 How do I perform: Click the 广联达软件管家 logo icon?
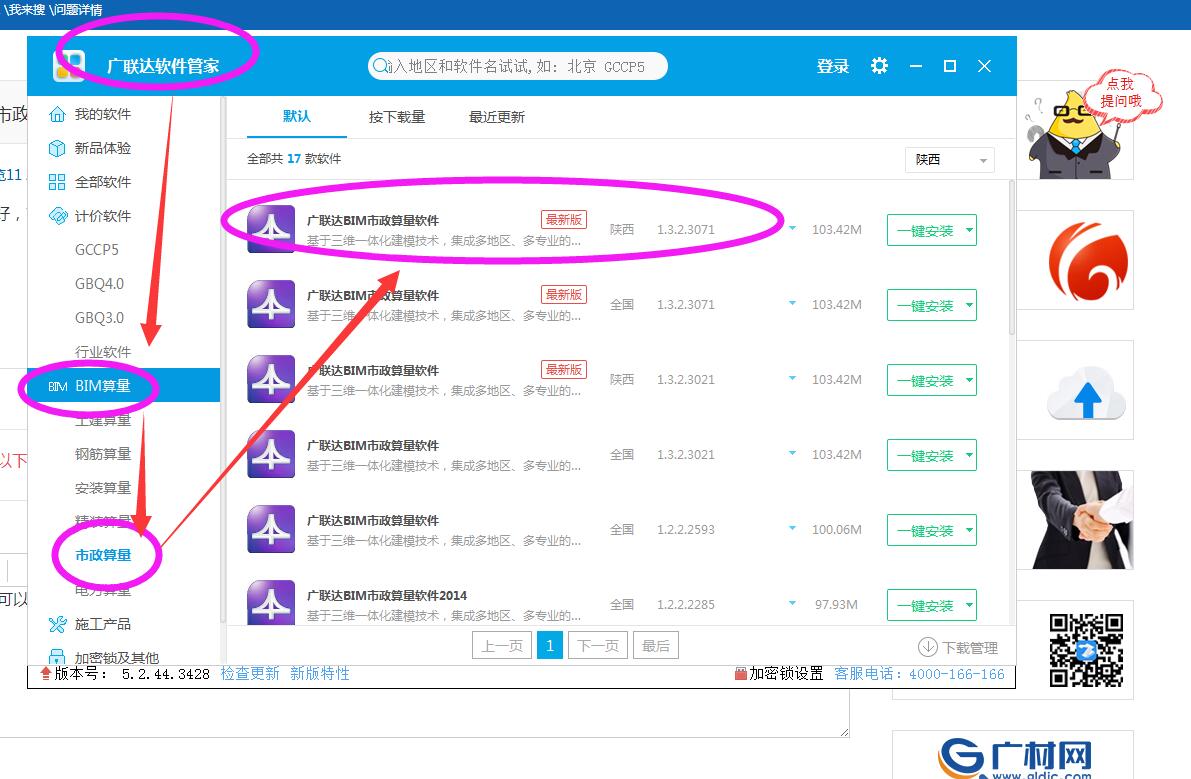(69, 66)
